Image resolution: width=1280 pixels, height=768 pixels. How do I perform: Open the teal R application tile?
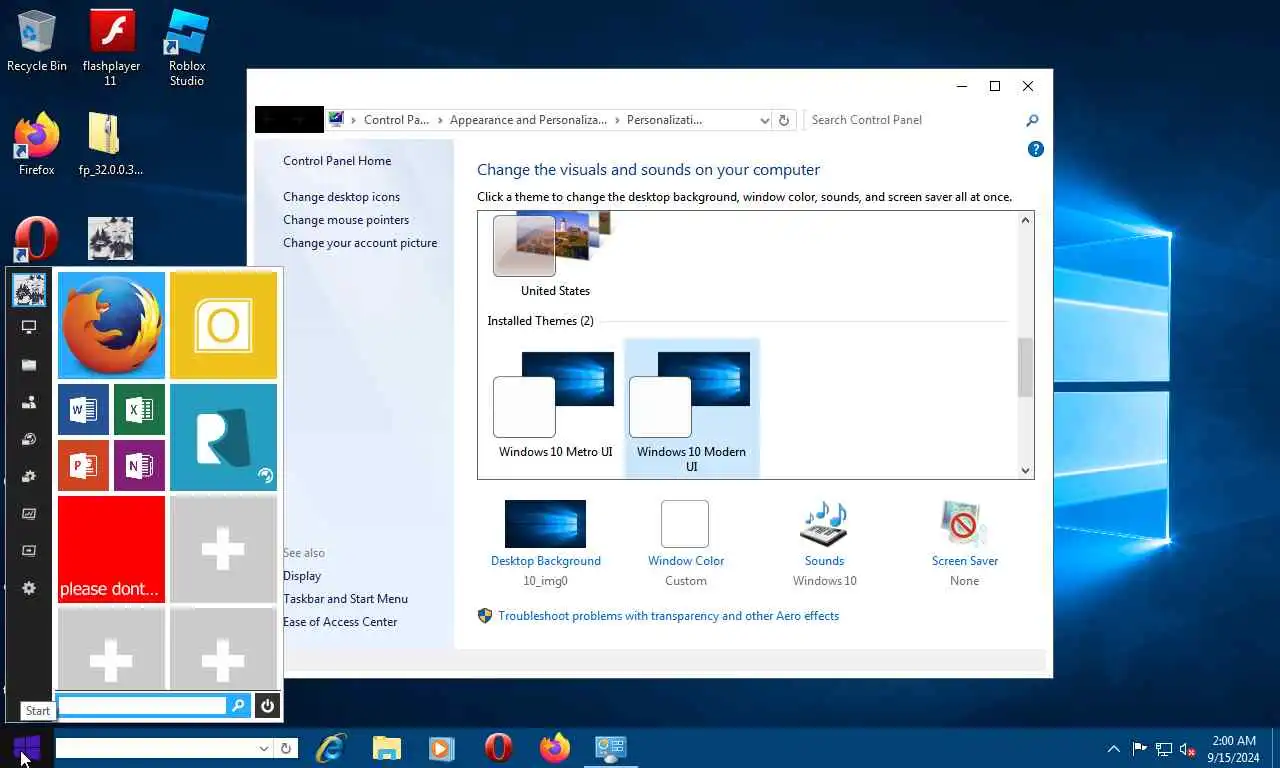[x=223, y=437]
